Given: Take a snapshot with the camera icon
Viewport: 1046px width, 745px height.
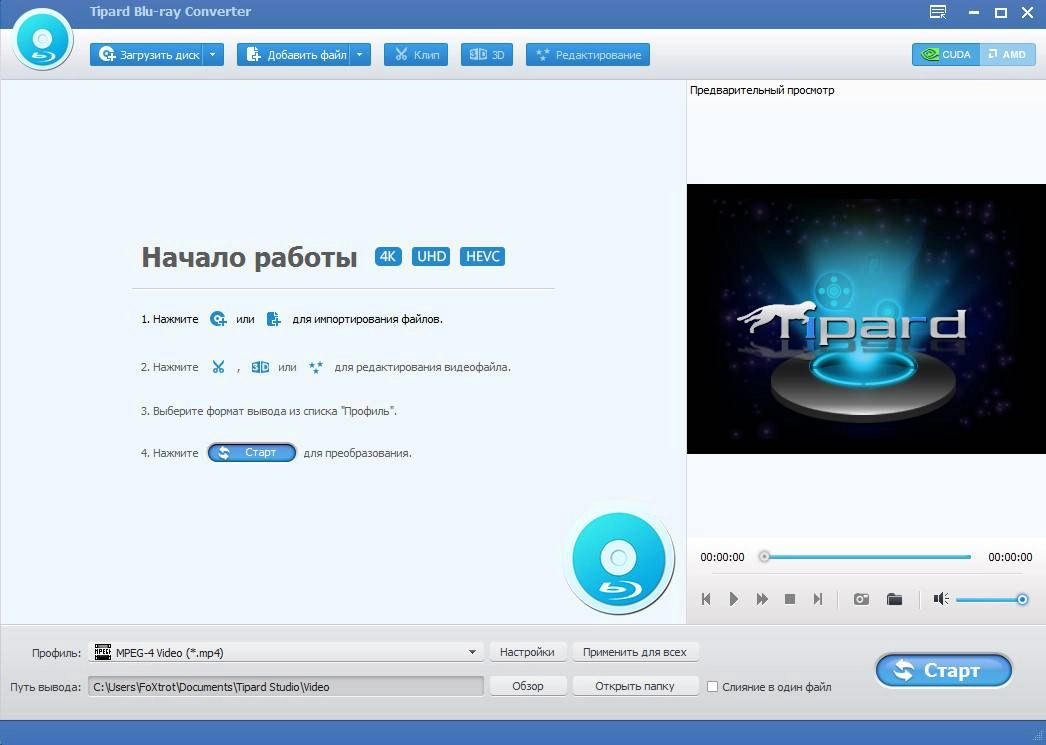Looking at the screenshot, I should pyautogui.click(x=861, y=599).
